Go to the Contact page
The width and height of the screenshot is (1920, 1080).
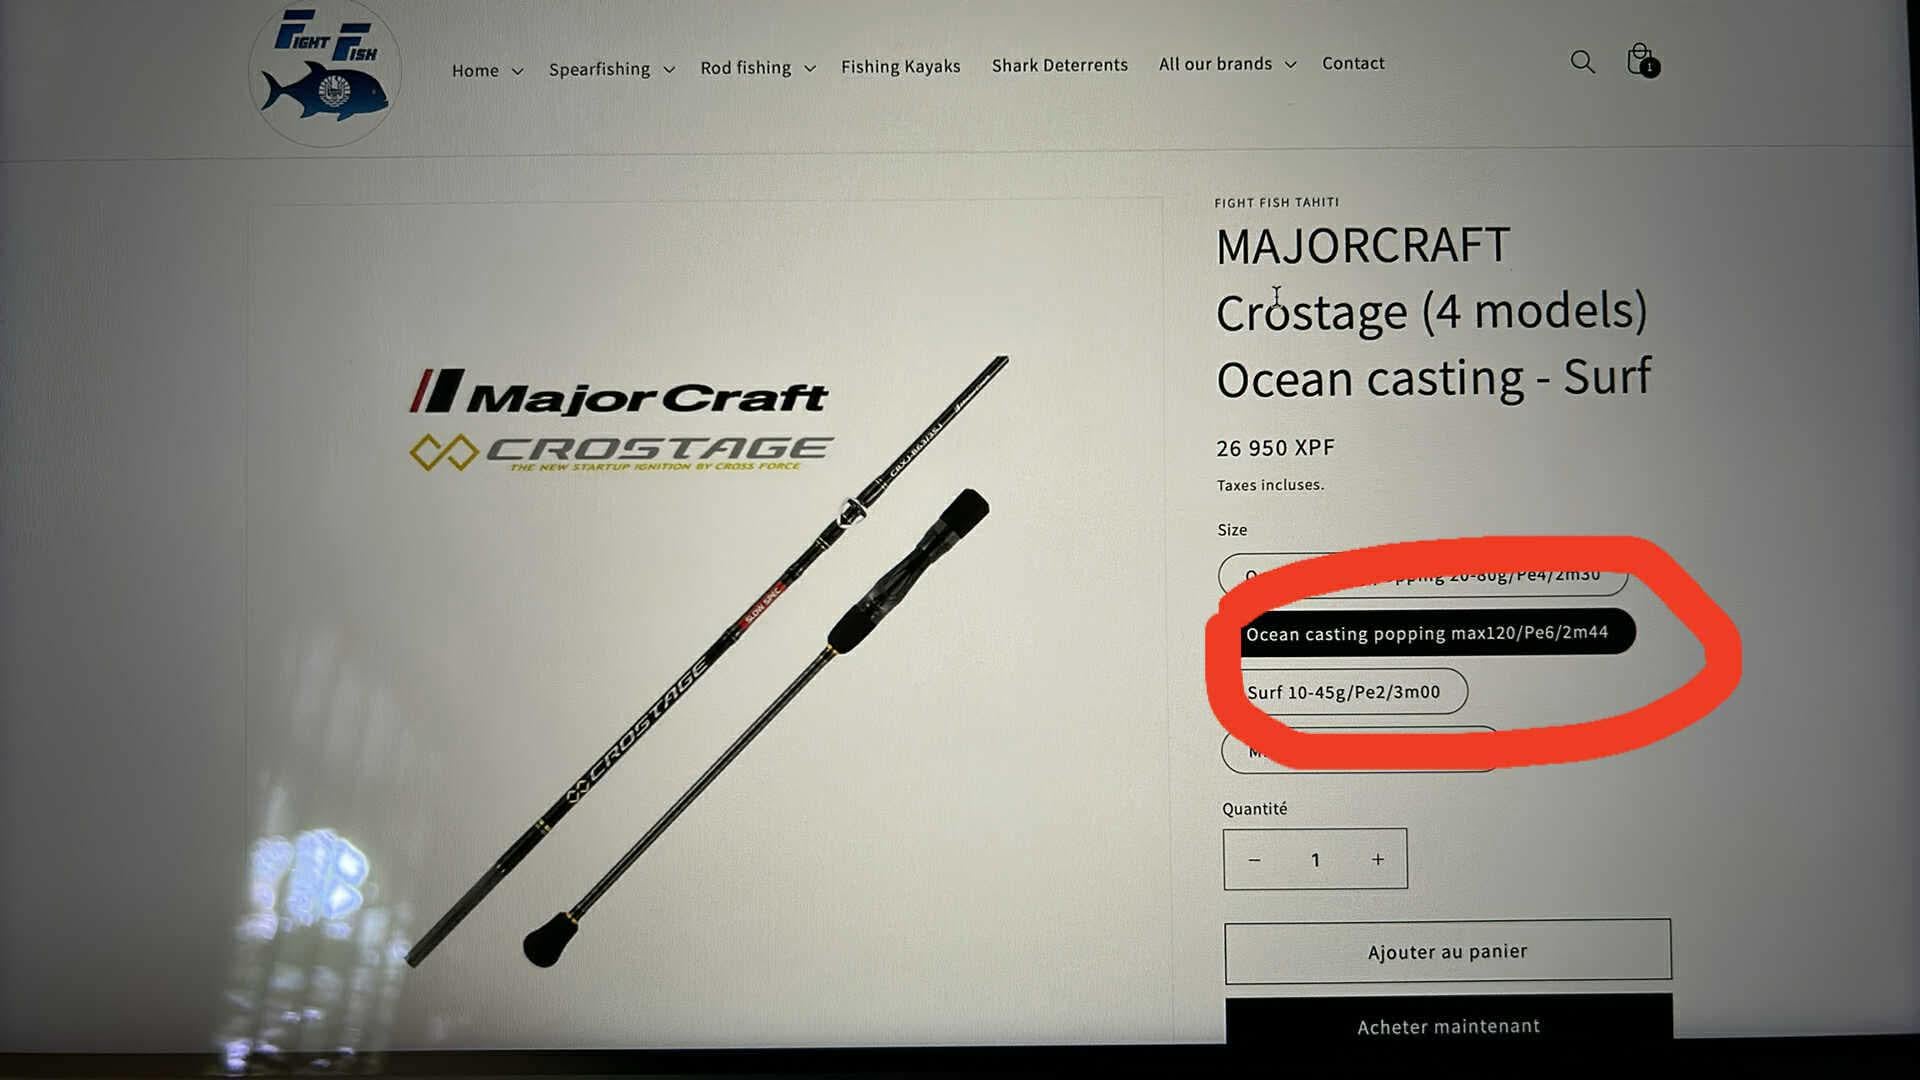pos(1353,63)
